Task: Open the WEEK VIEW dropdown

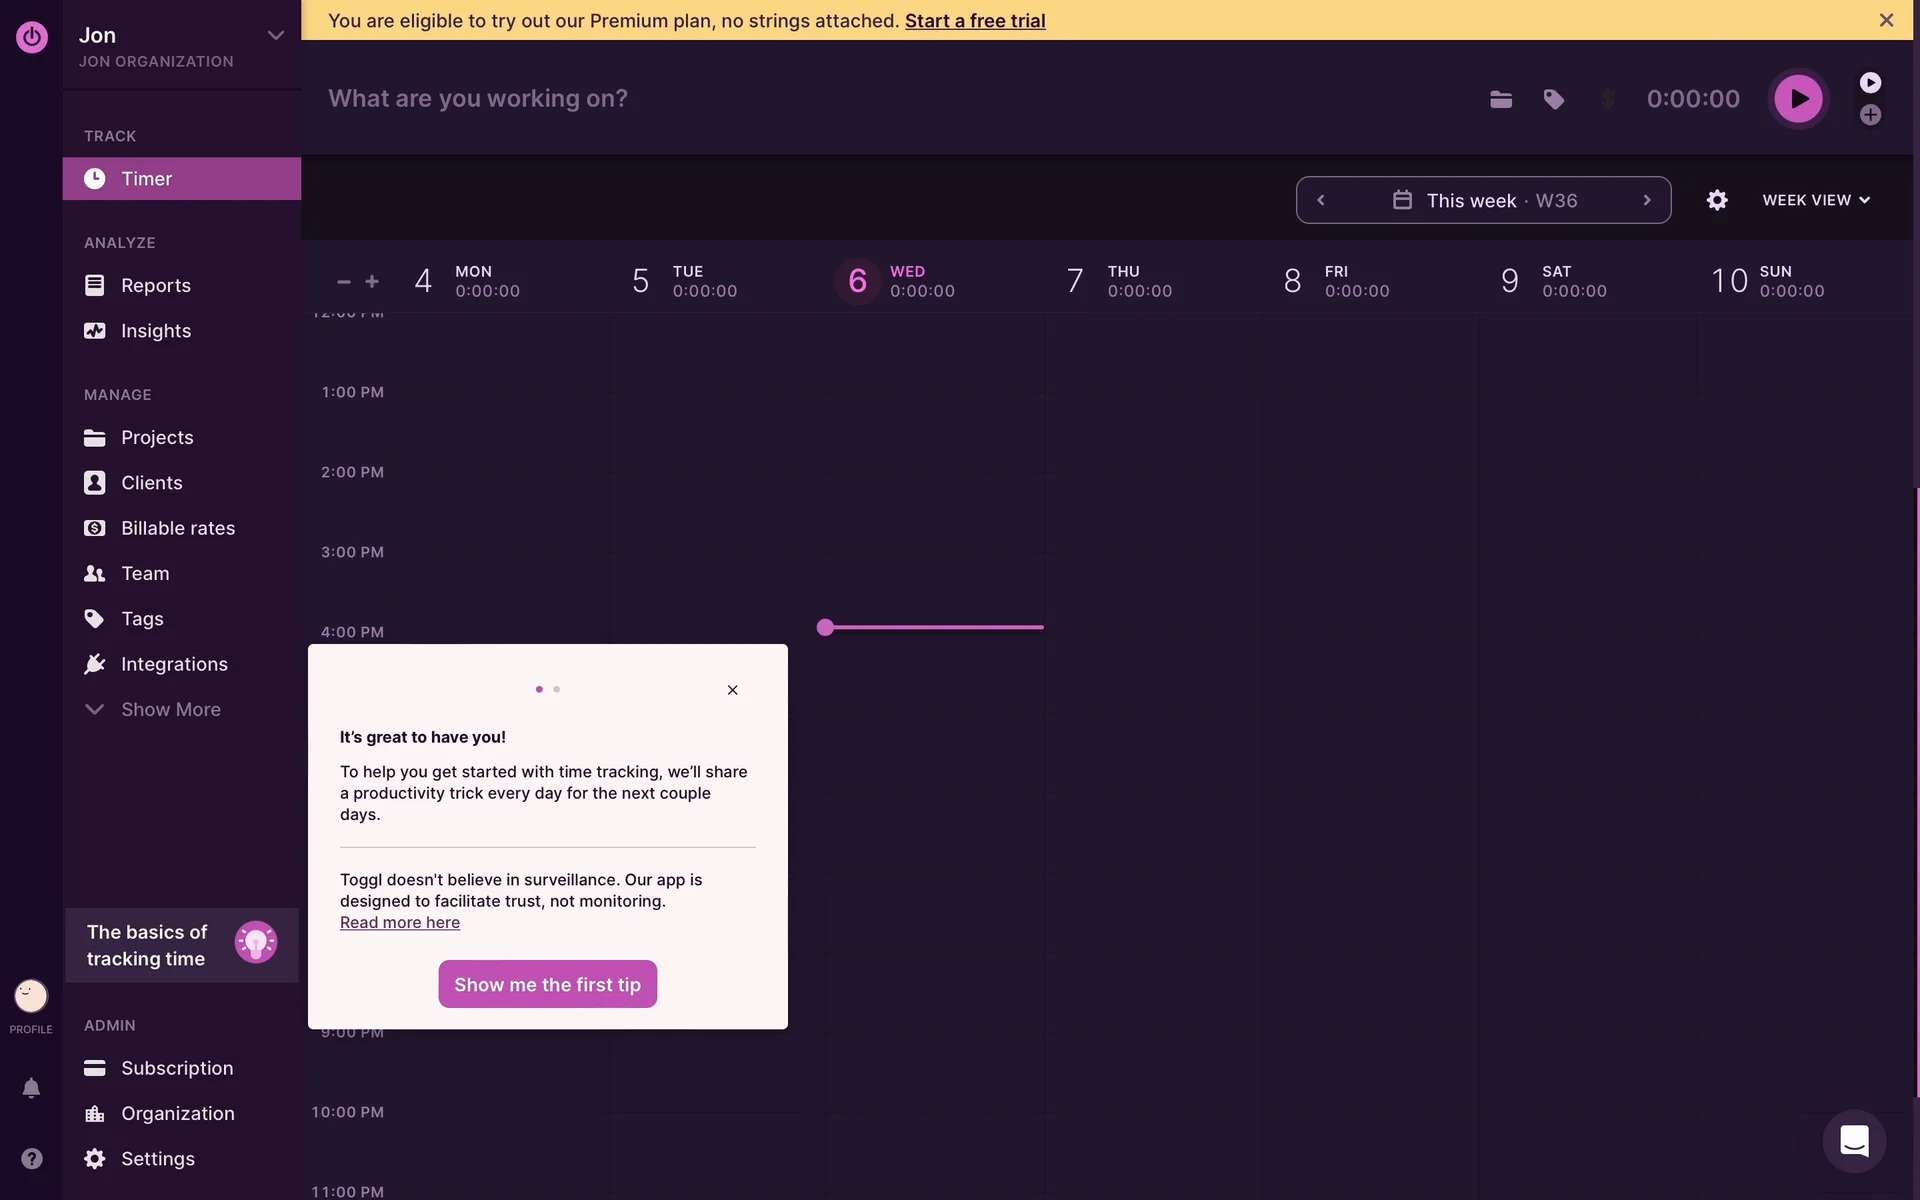Action: click(x=1815, y=200)
